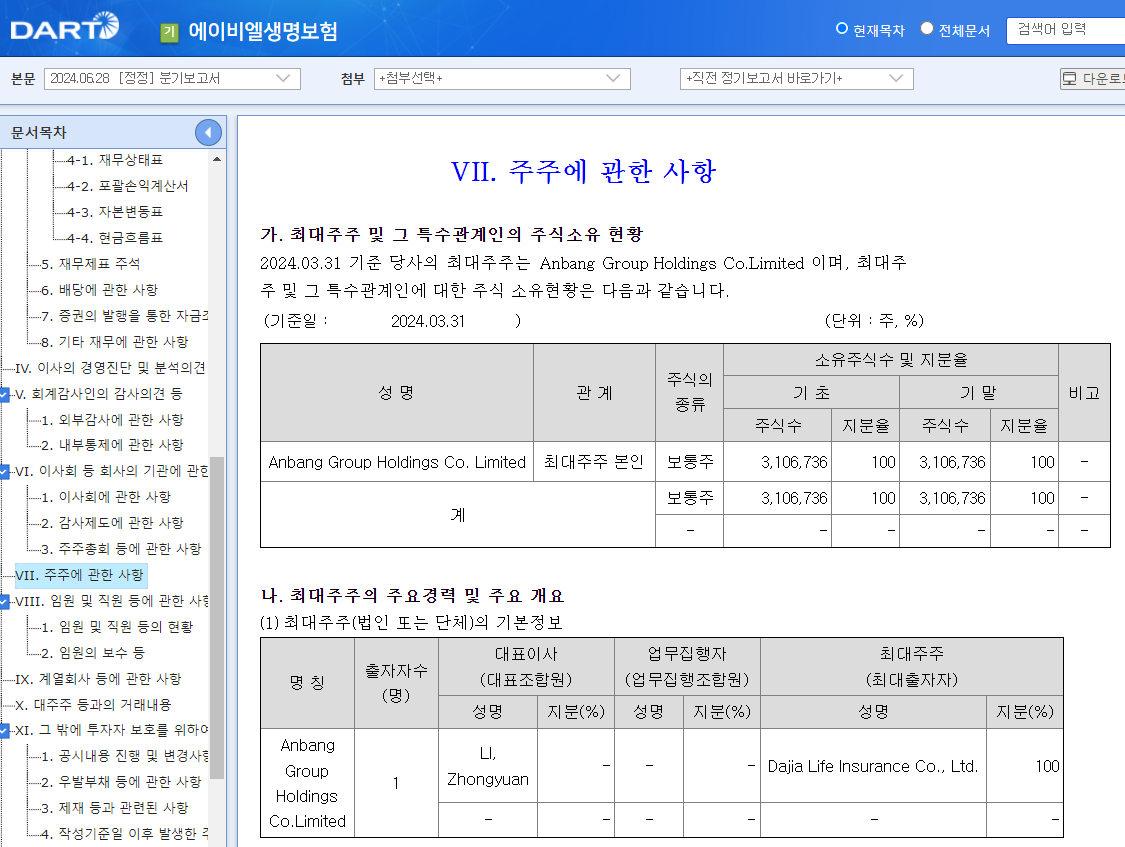This screenshot has height=847, width=1125.
Task: Click the LI, Zhongyuan representative cell
Action: click(488, 766)
